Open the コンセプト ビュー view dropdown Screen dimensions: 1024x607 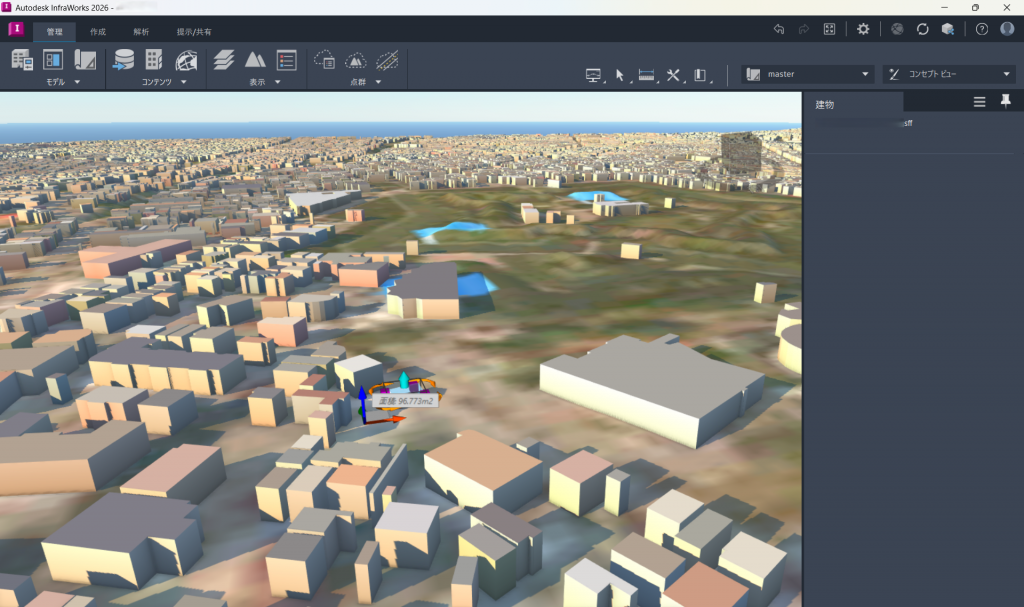(x=1007, y=74)
